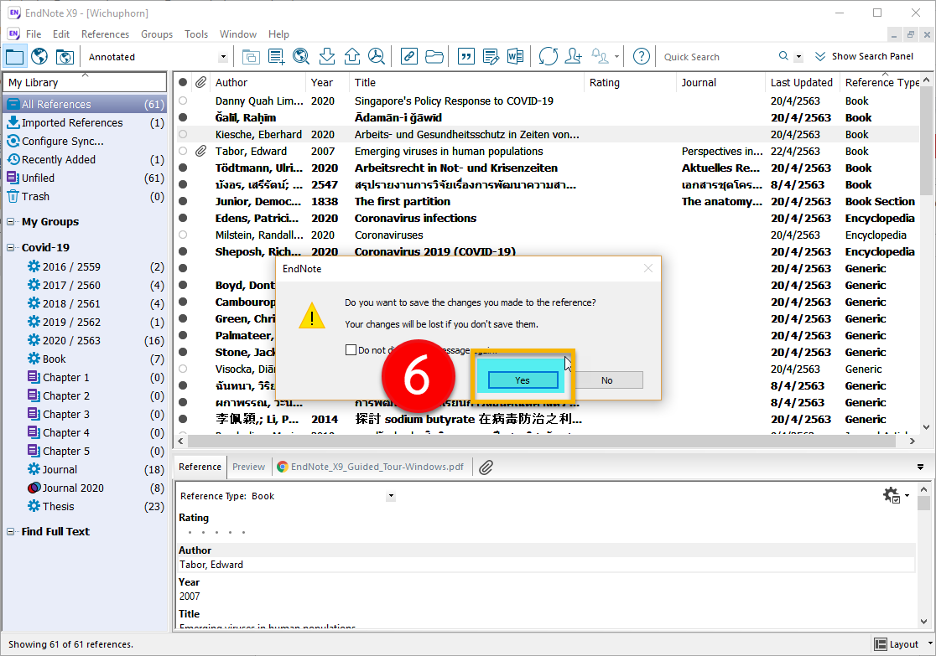The height and width of the screenshot is (656, 936).
Task: Click the Insert Citation quote icon
Action: coord(465,57)
